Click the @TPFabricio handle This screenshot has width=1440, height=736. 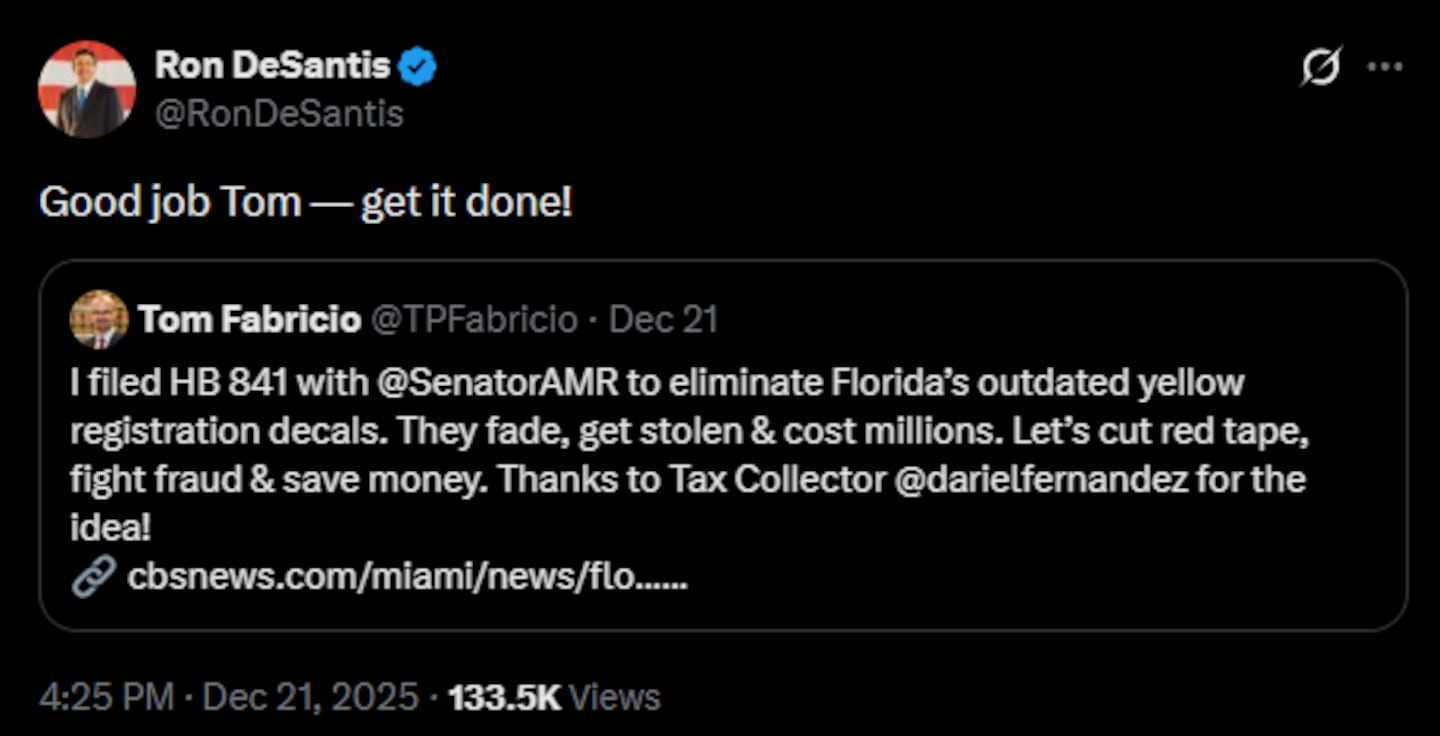tap(474, 320)
